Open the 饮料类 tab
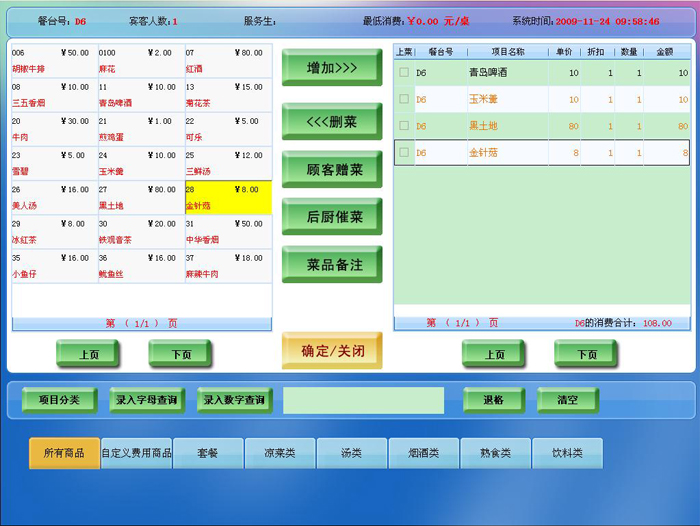Screen dimensions: 700x526 pos(567,453)
